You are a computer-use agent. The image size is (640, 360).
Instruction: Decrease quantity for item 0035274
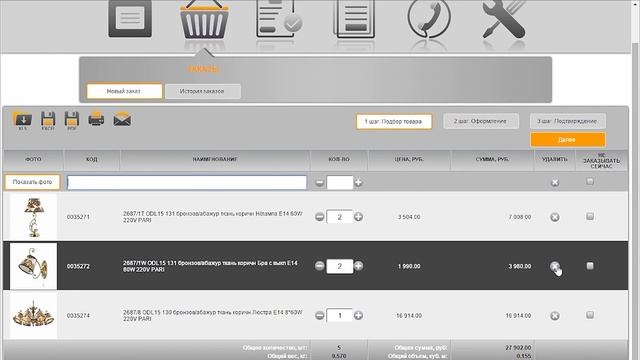[320, 316]
